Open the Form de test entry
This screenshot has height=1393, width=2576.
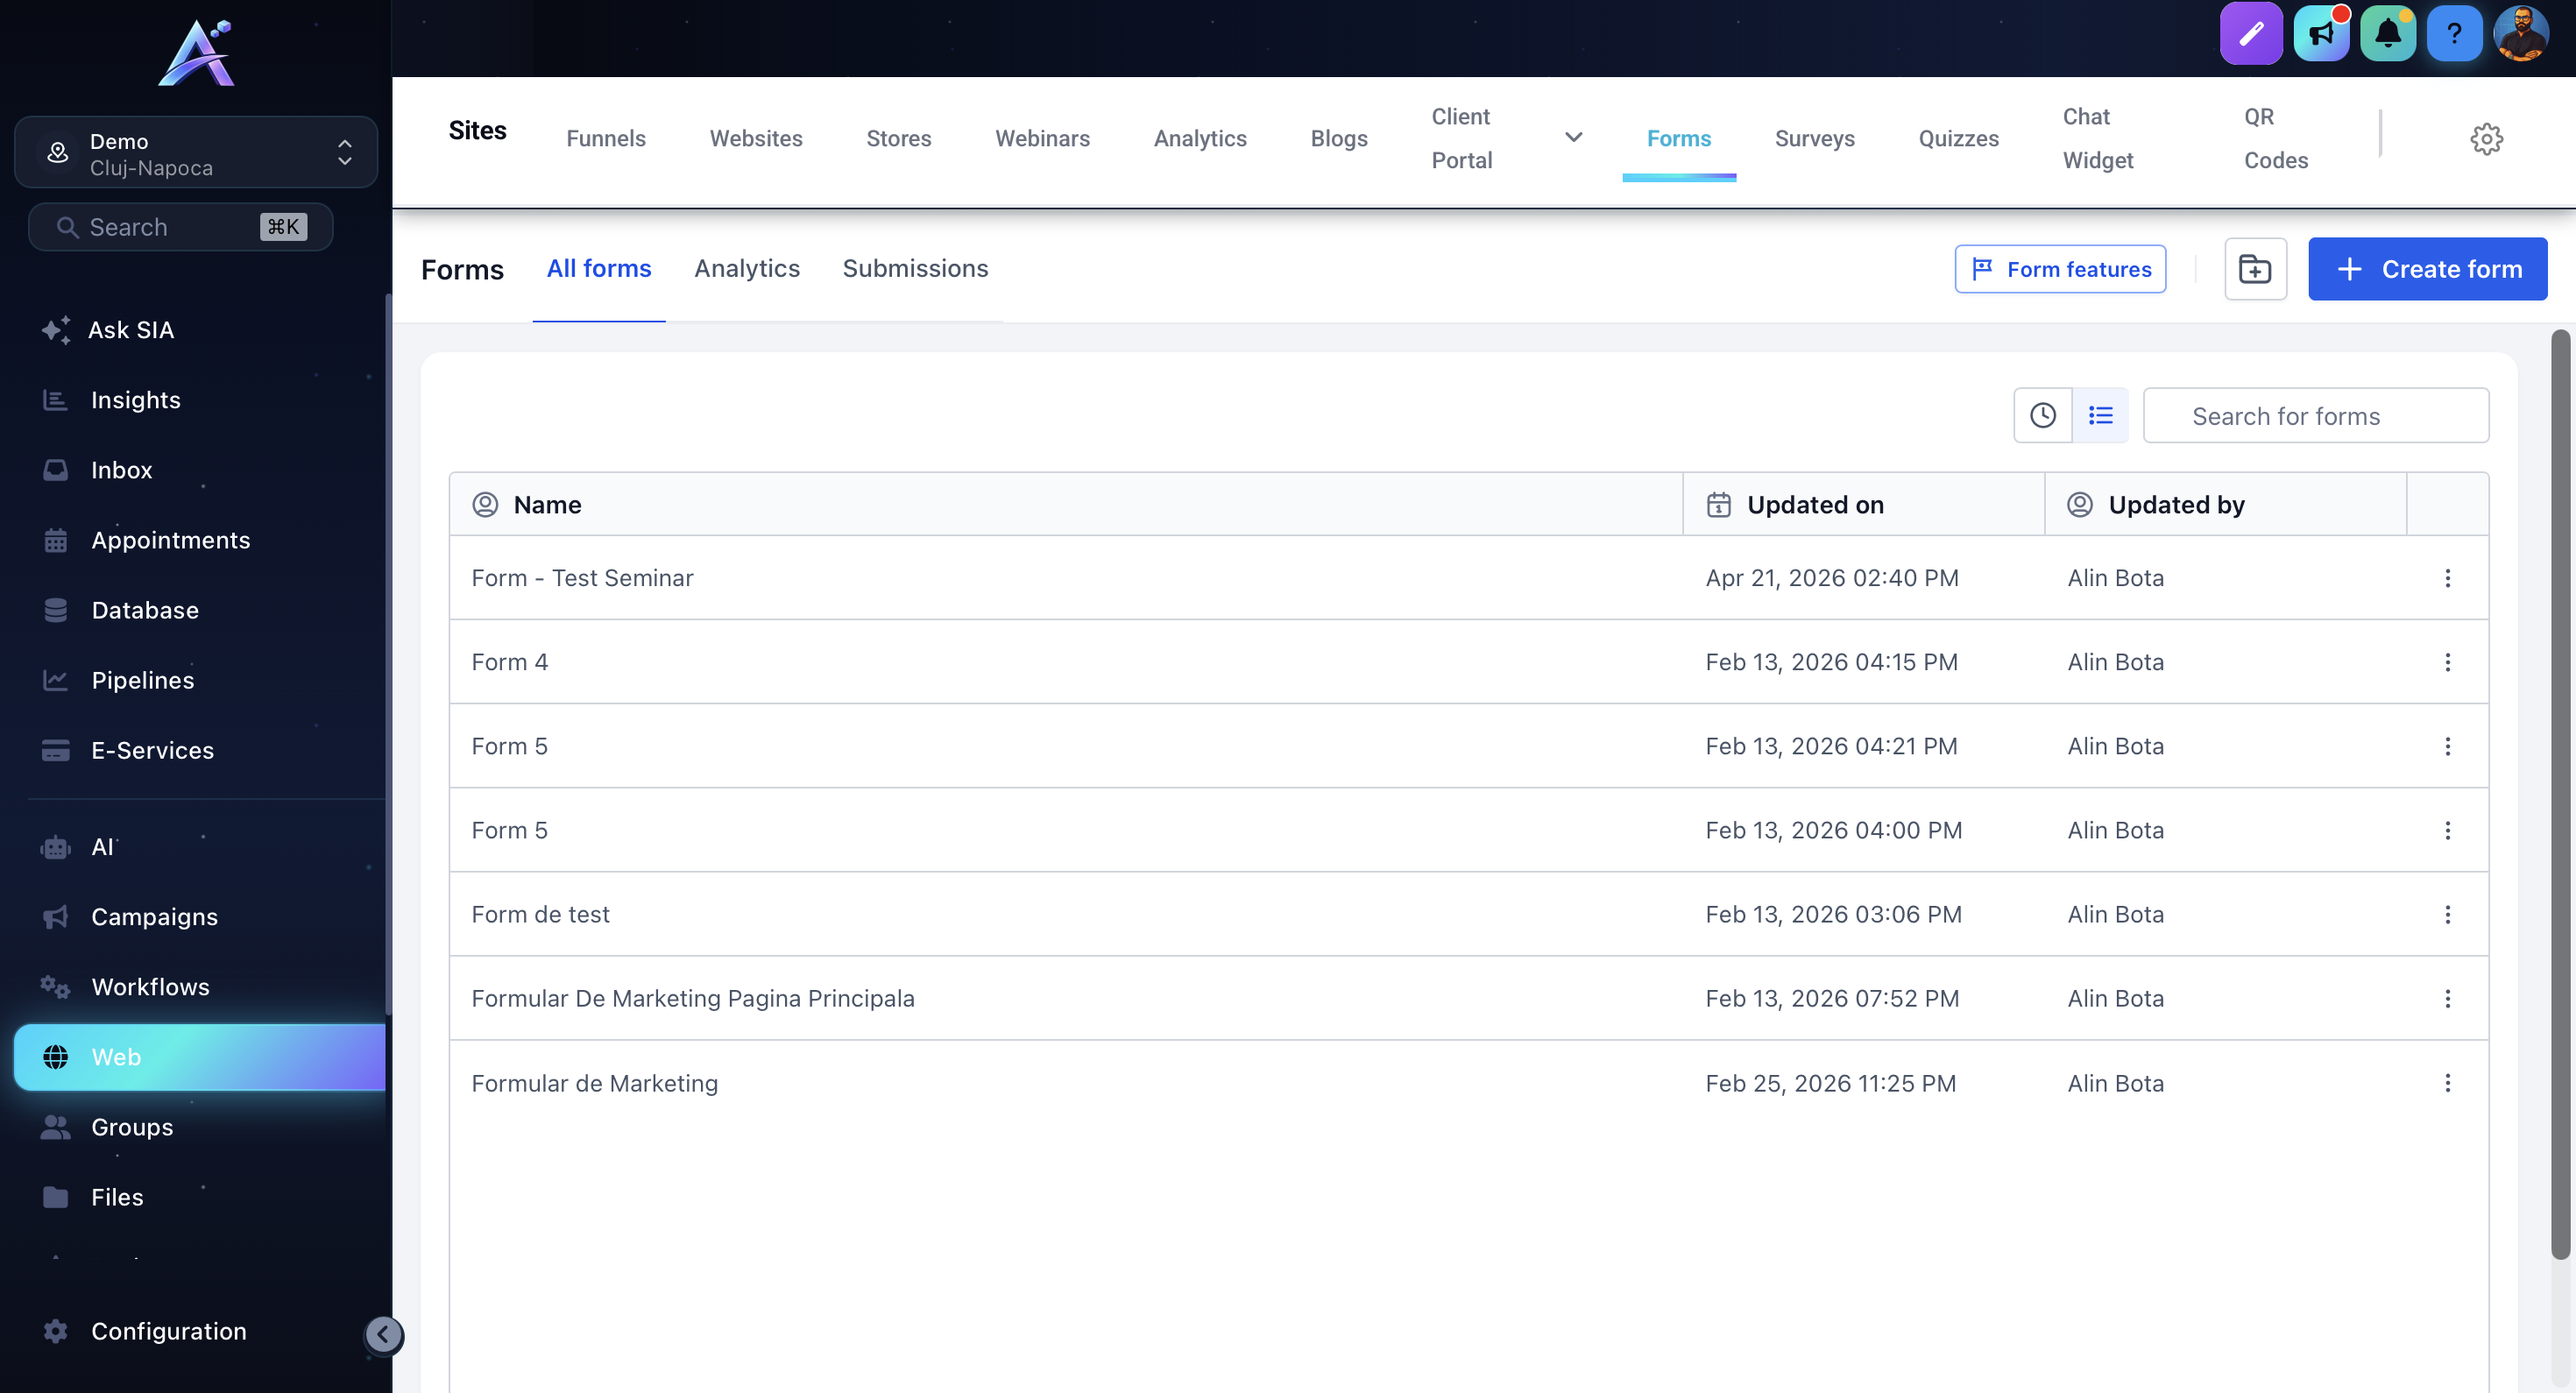pyautogui.click(x=540, y=914)
